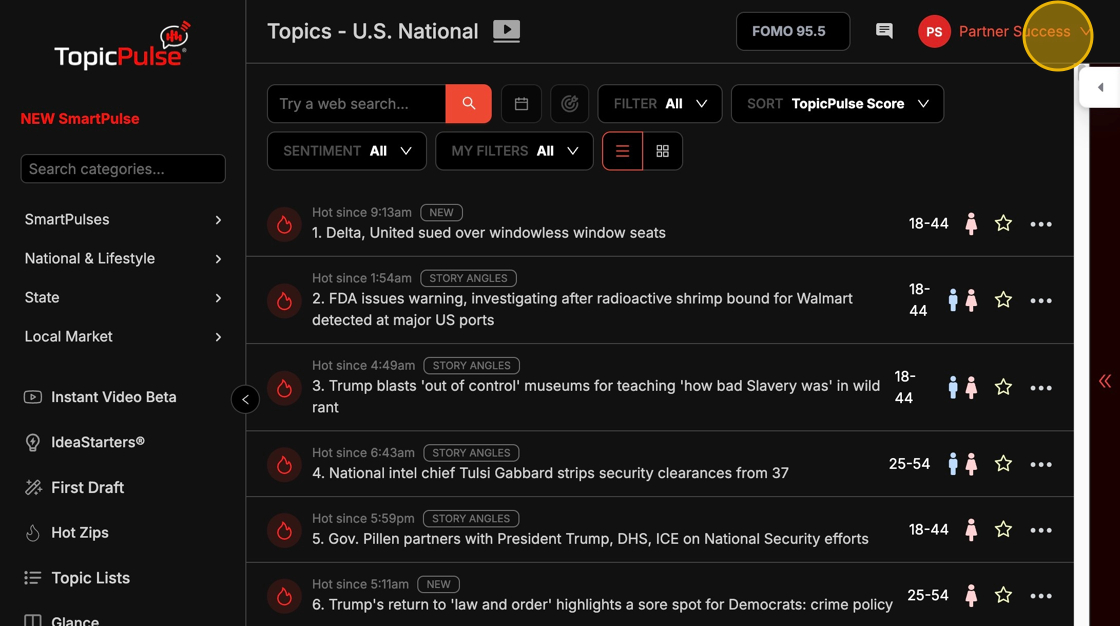Click the target goal icon

pyautogui.click(x=569, y=104)
